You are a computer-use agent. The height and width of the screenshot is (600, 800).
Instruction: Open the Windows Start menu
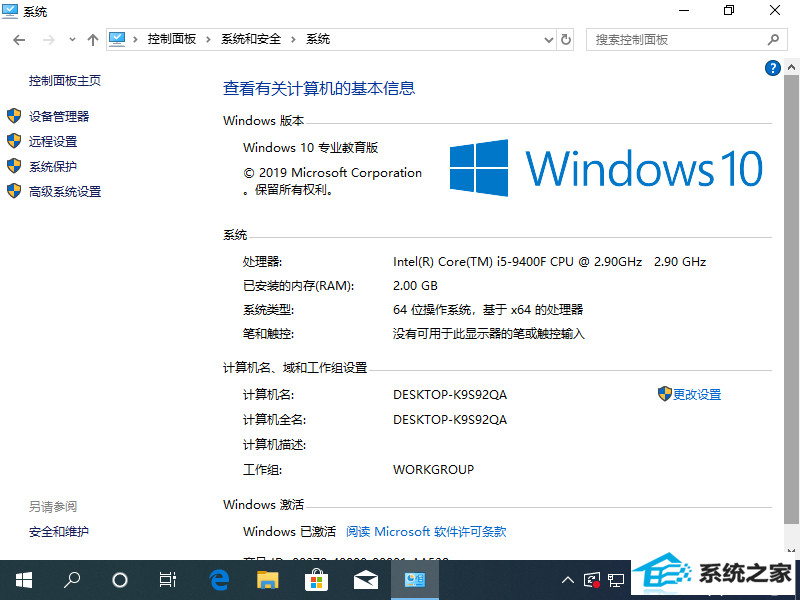pyautogui.click(x=23, y=580)
